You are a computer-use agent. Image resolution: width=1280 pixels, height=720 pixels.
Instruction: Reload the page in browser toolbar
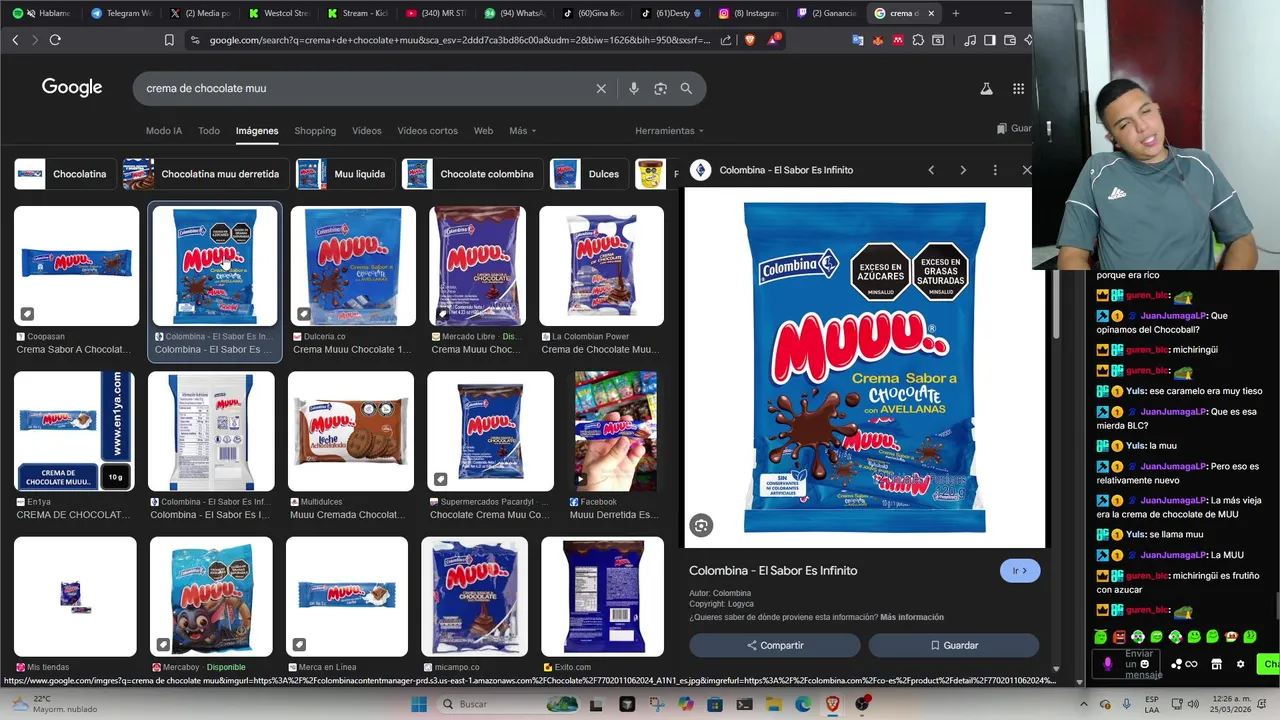[x=55, y=40]
